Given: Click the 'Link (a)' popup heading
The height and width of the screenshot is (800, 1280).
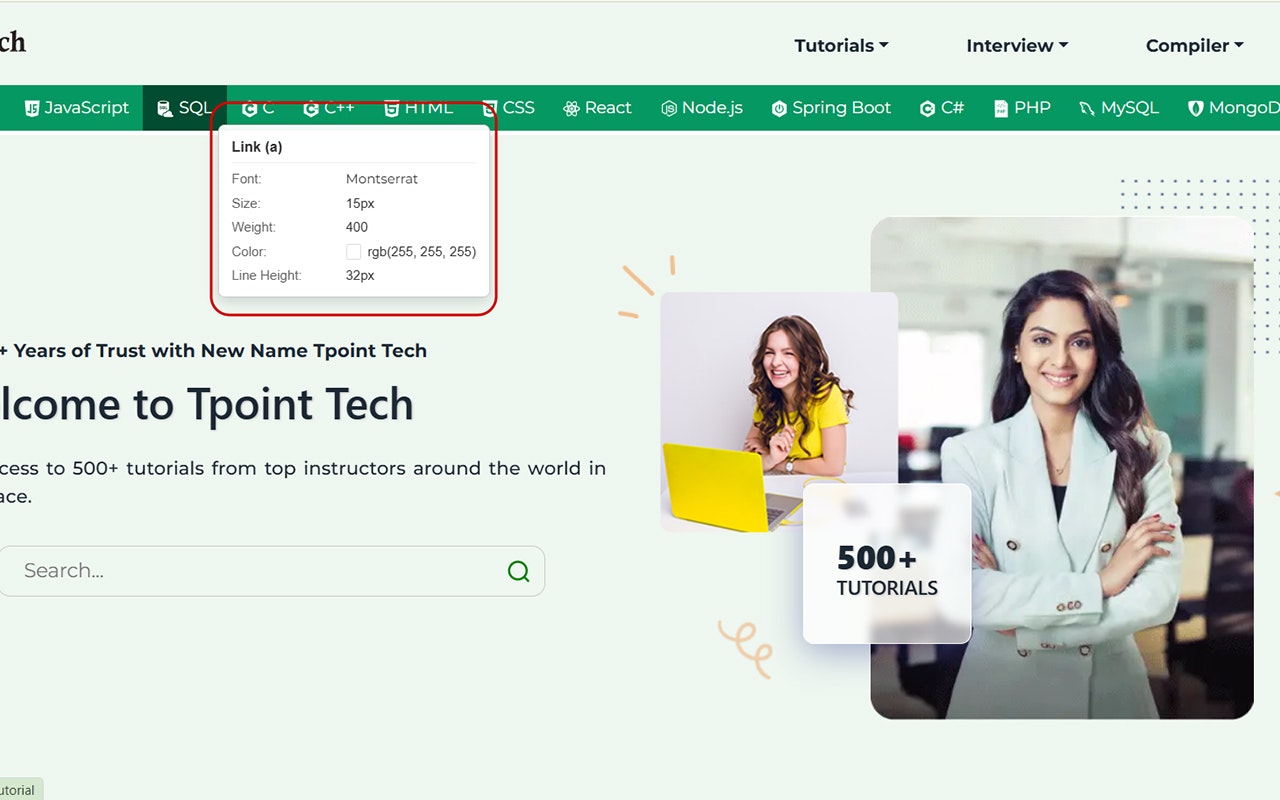Looking at the screenshot, I should point(257,147).
